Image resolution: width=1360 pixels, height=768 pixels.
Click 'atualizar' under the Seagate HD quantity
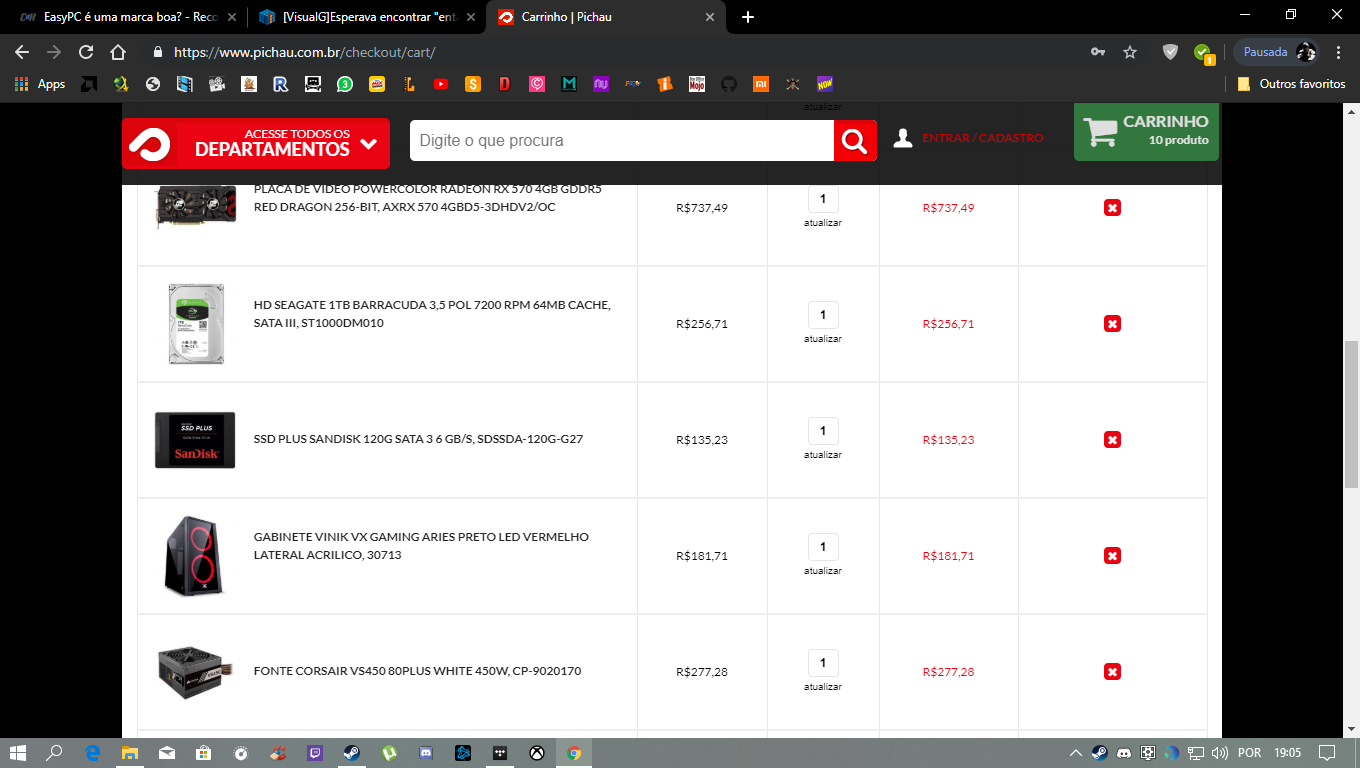pyautogui.click(x=823, y=339)
